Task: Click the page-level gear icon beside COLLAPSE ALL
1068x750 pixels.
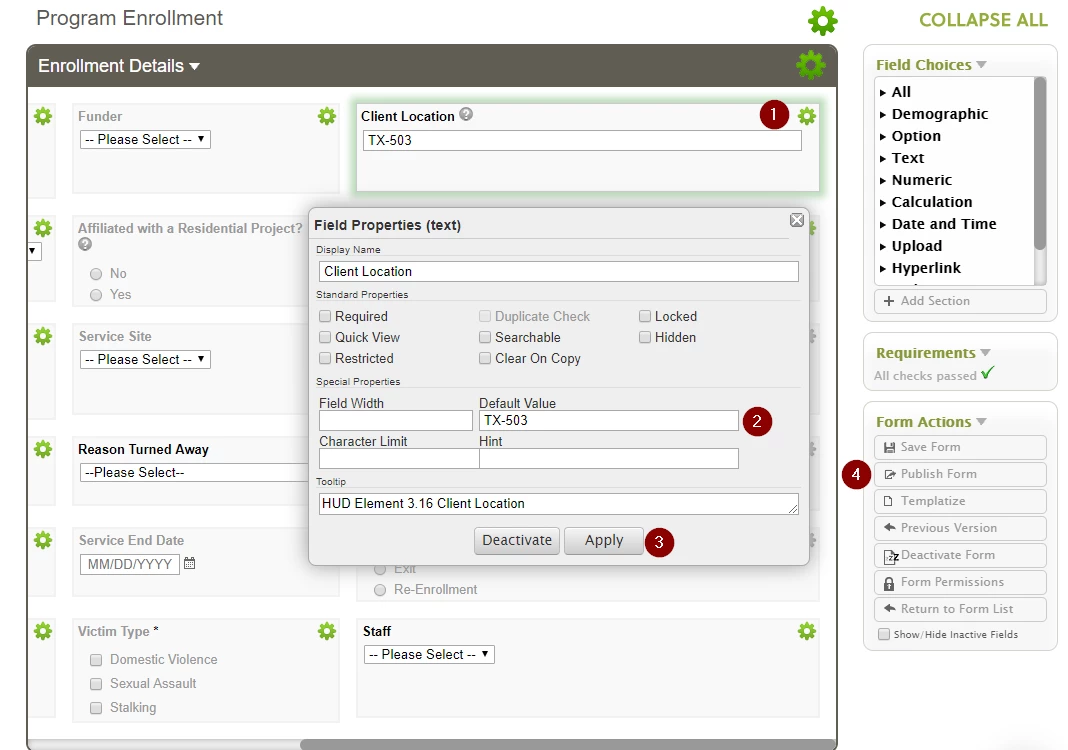Action: click(822, 21)
